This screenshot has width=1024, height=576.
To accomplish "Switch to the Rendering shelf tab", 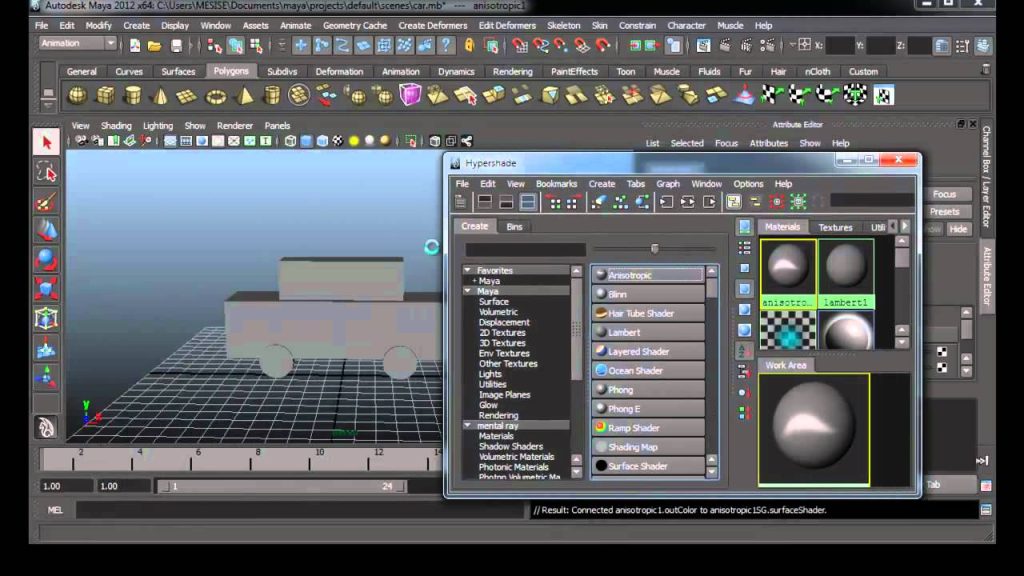I will [512, 71].
